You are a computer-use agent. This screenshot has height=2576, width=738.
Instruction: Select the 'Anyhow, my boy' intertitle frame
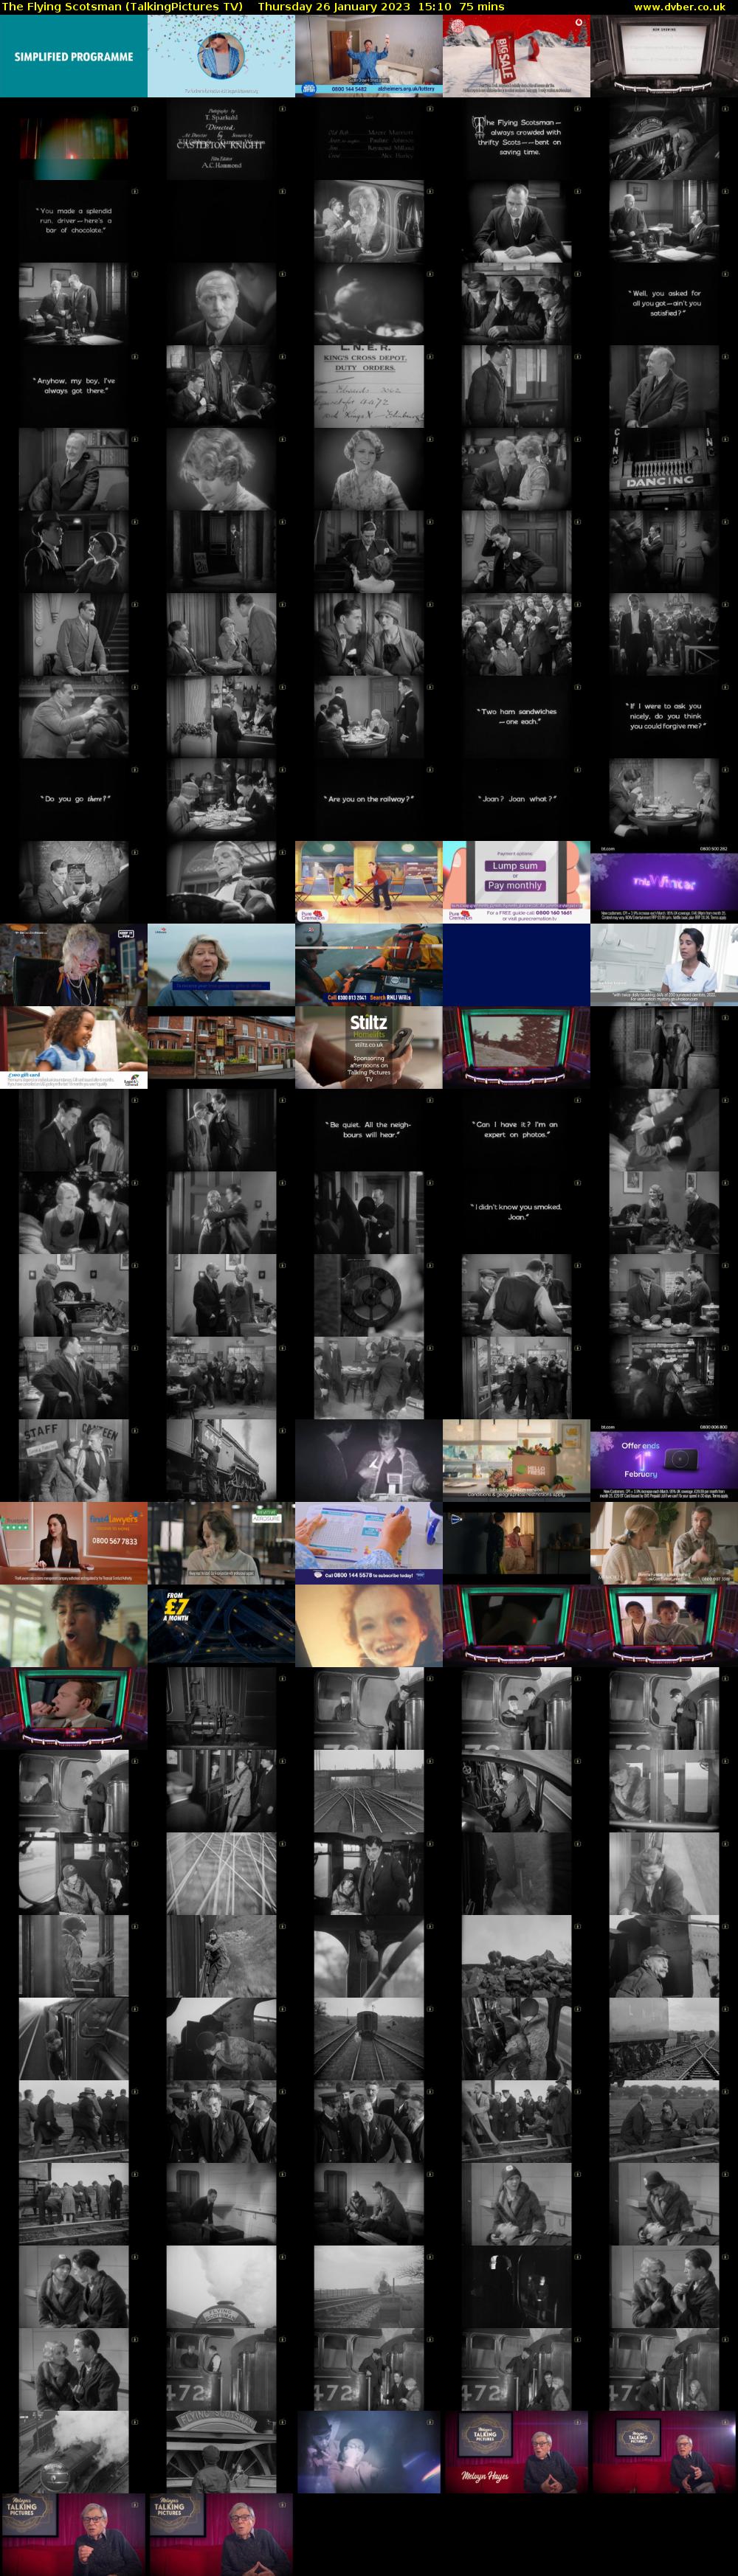pyautogui.click(x=74, y=386)
